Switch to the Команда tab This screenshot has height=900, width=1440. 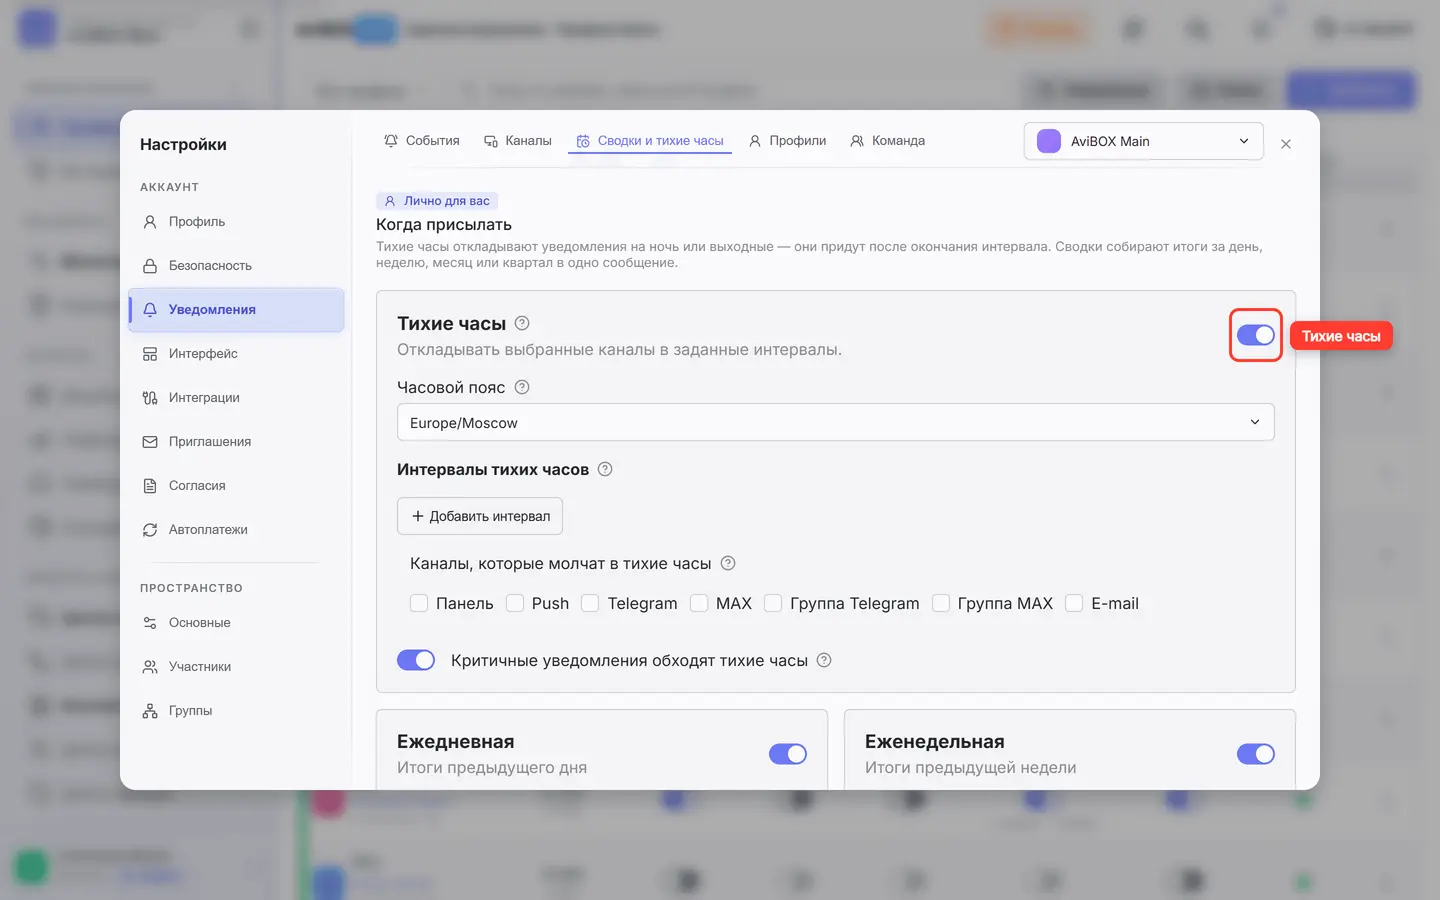[888, 141]
